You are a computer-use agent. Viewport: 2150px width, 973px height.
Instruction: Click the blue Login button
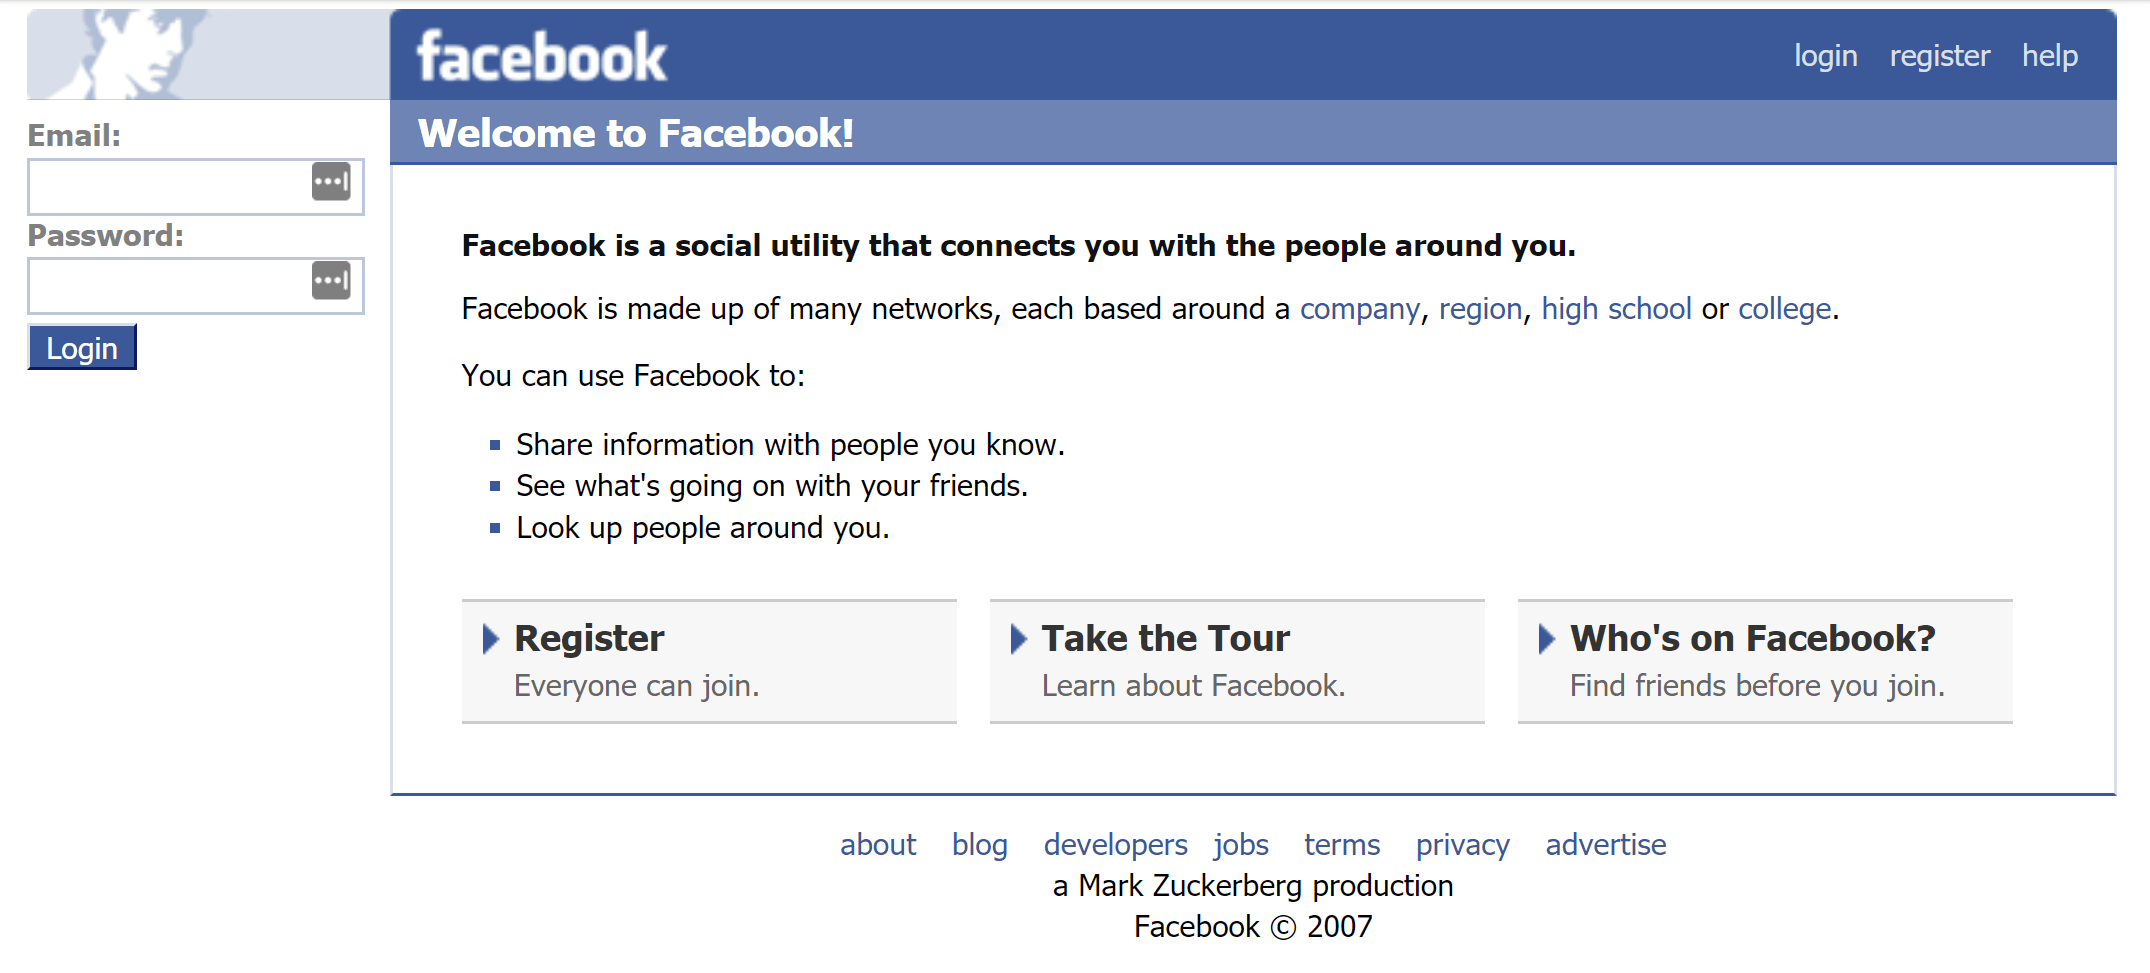click(x=82, y=348)
